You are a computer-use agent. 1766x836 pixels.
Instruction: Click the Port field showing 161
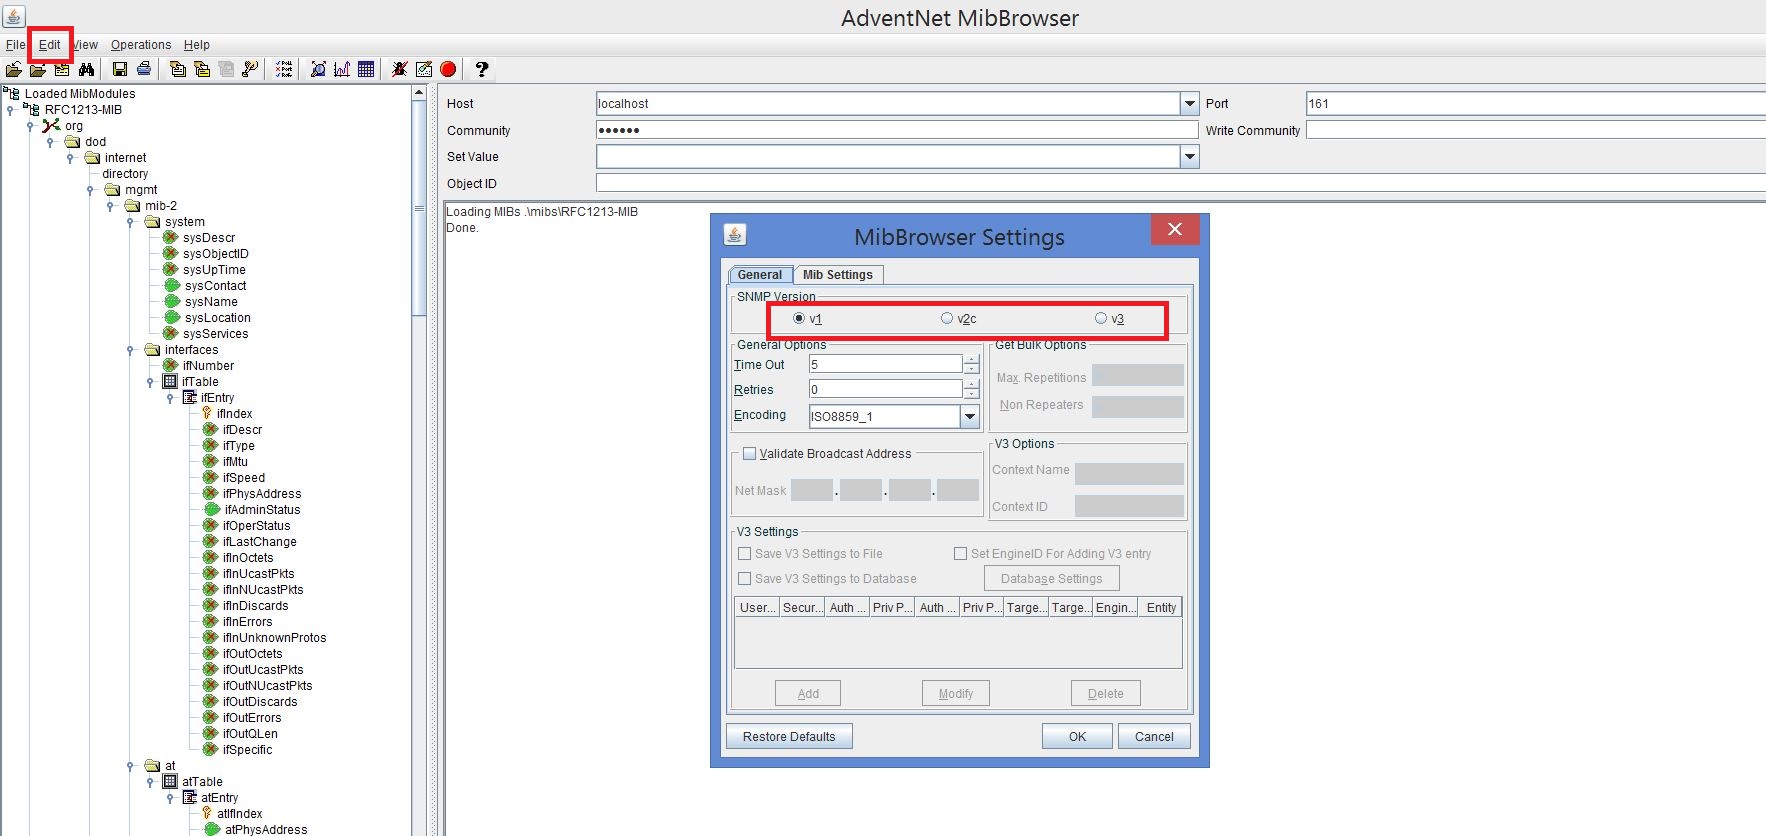tap(1536, 103)
